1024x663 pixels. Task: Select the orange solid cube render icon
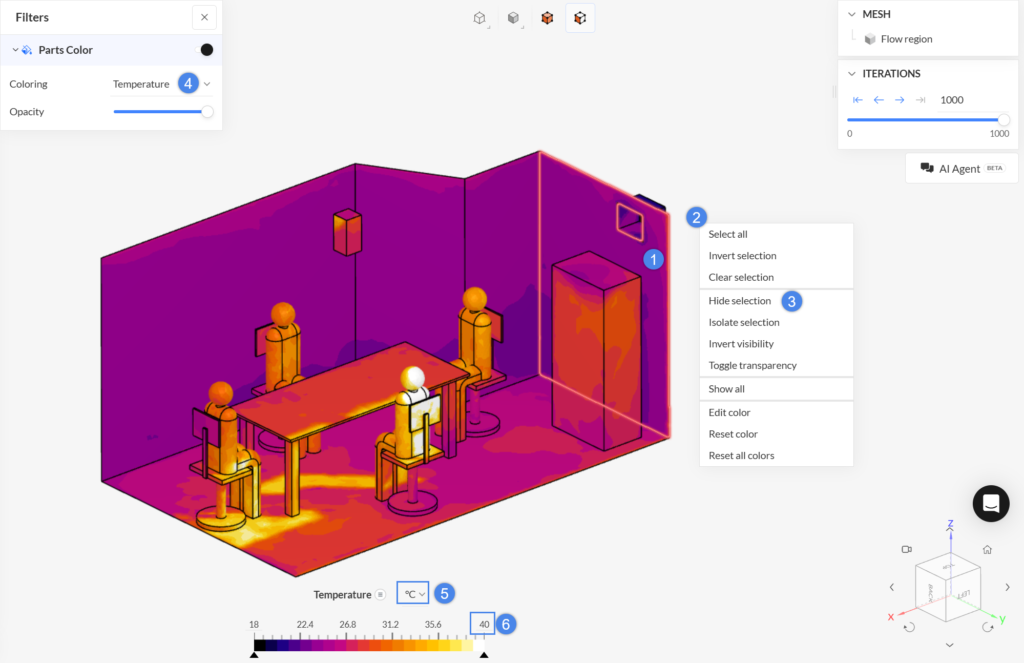click(547, 18)
